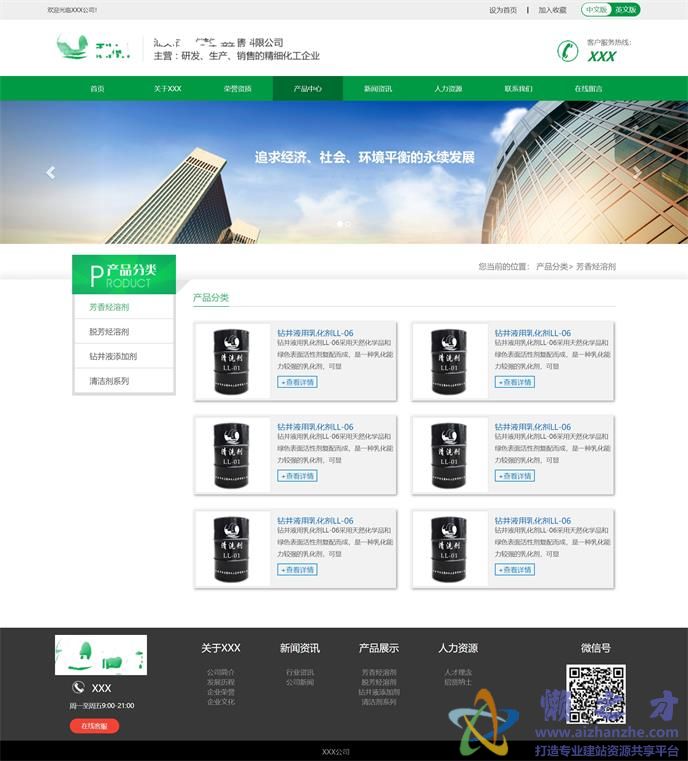The height and width of the screenshot is (761, 688).
Task: Click the red 在线客服 button
Action: (94, 726)
